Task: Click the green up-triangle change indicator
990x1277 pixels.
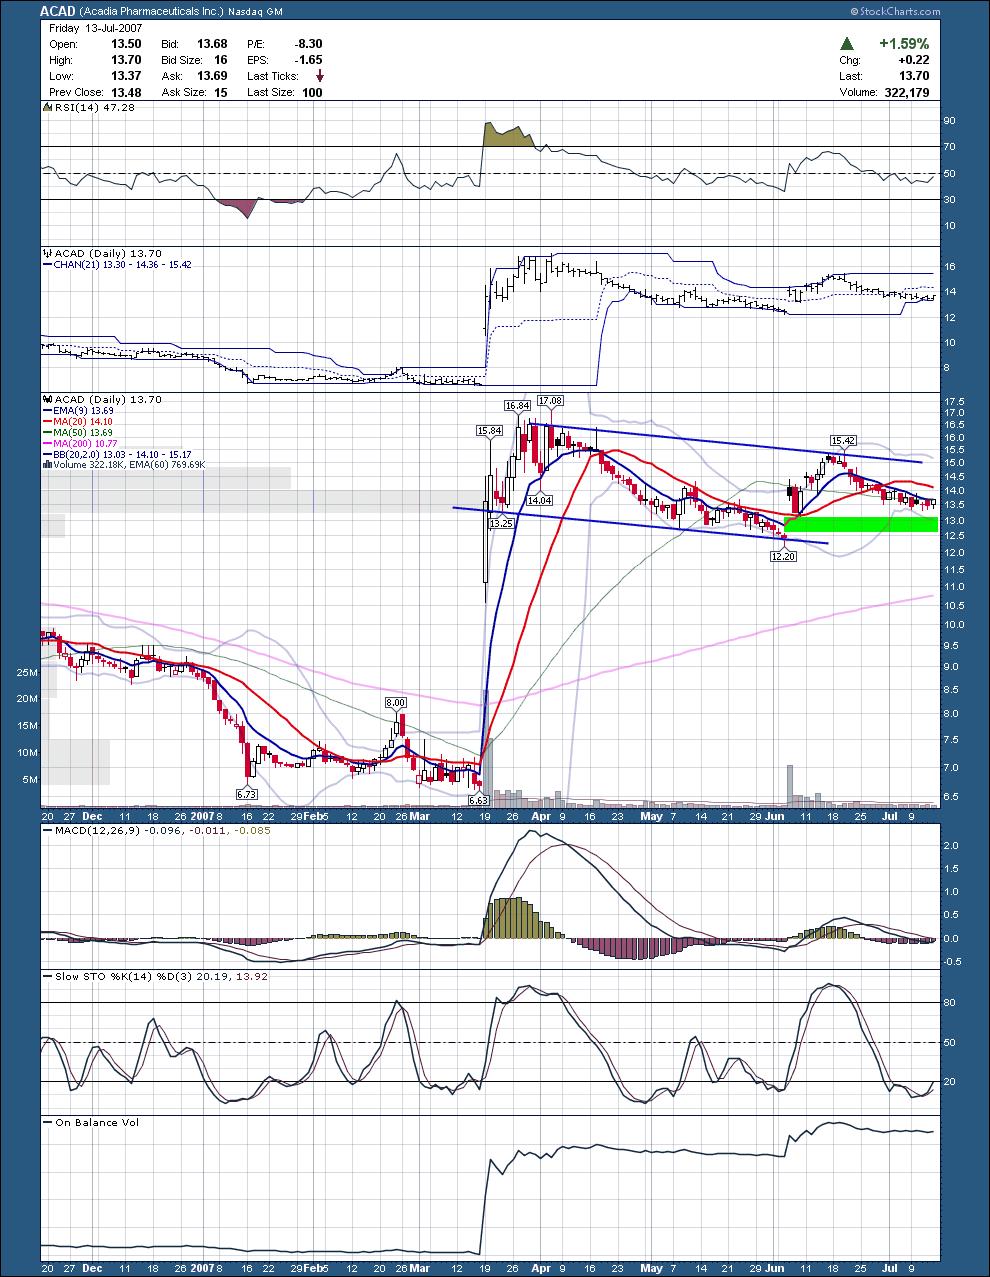Action: (847, 44)
